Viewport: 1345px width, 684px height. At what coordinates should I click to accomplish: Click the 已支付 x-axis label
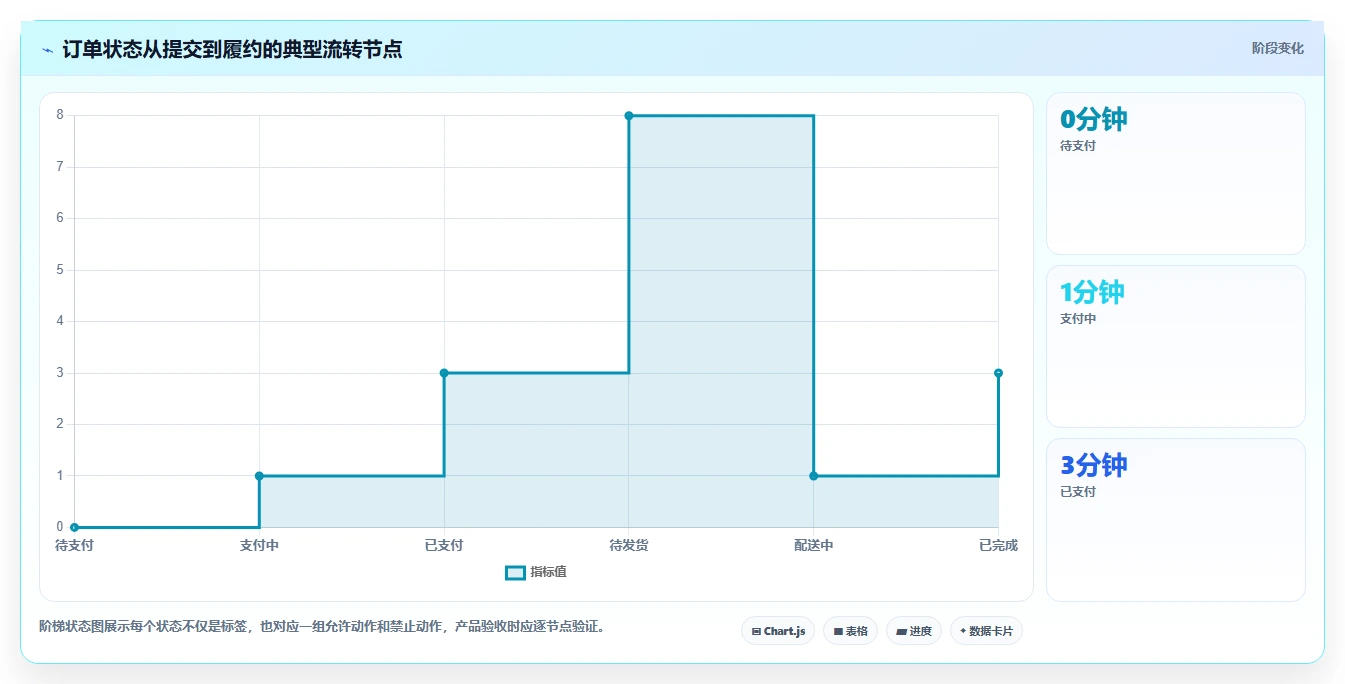point(444,545)
